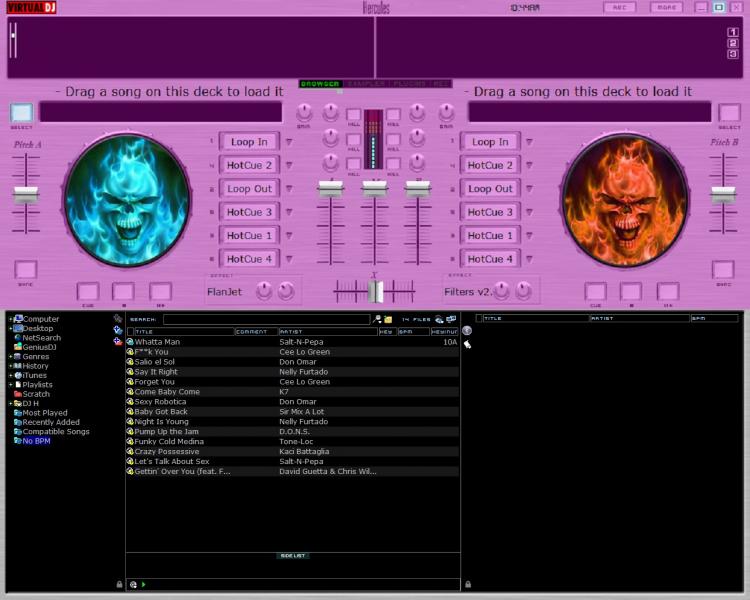Expand the Computer tree node
Screen dimensions: 750x600
(11, 319)
